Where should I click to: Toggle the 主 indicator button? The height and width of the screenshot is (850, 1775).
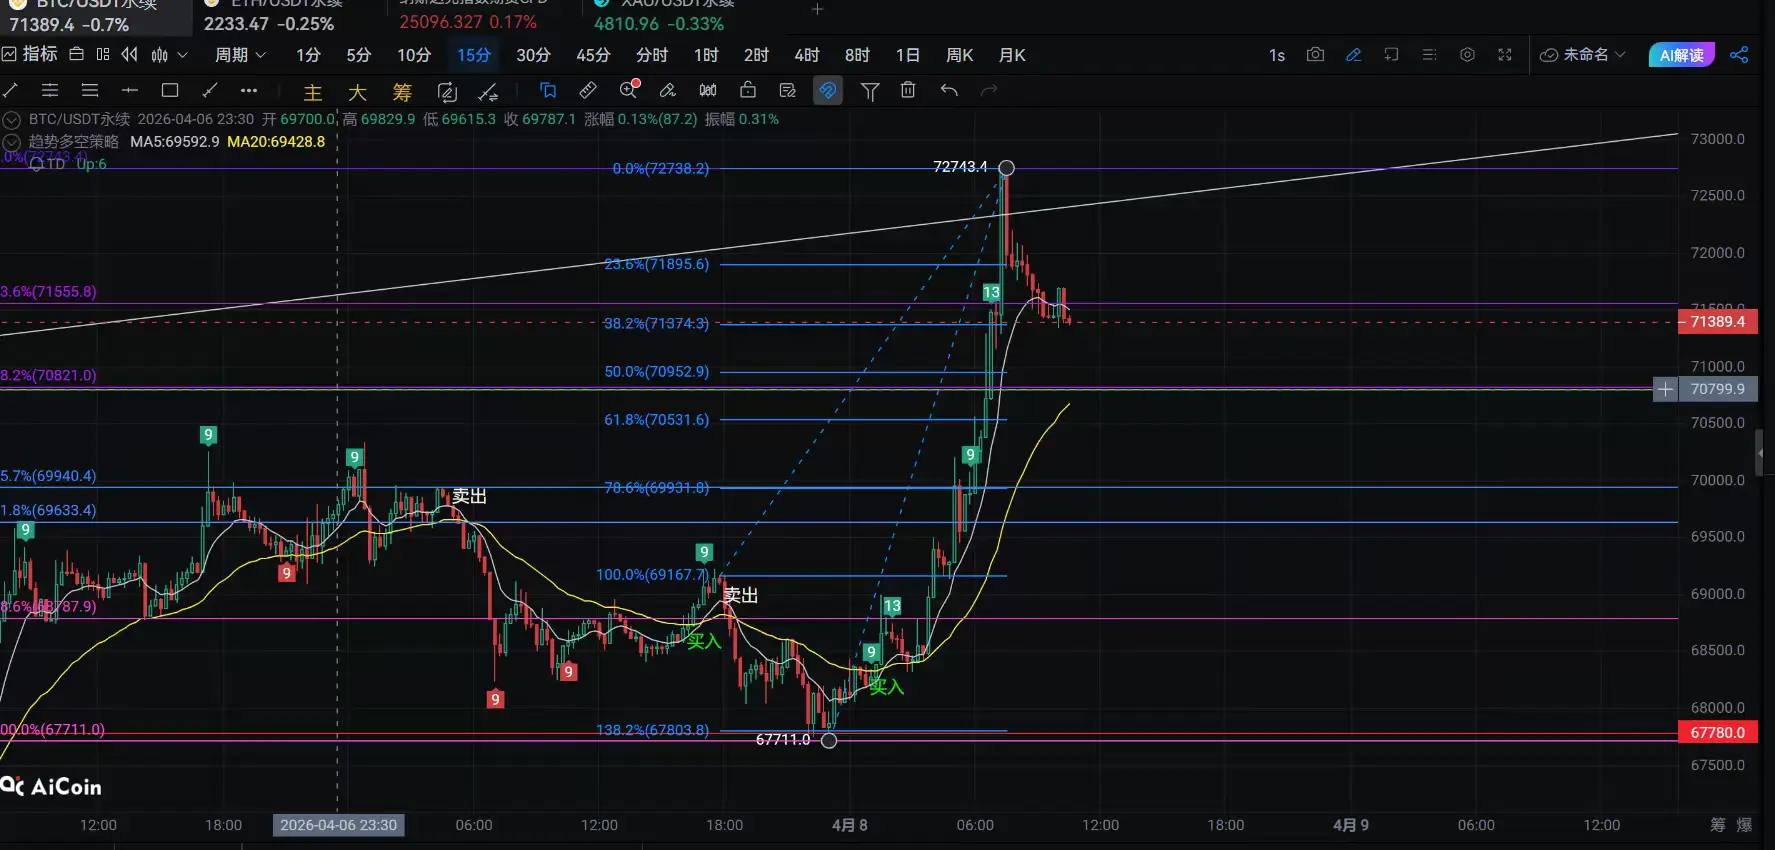click(x=313, y=92)
